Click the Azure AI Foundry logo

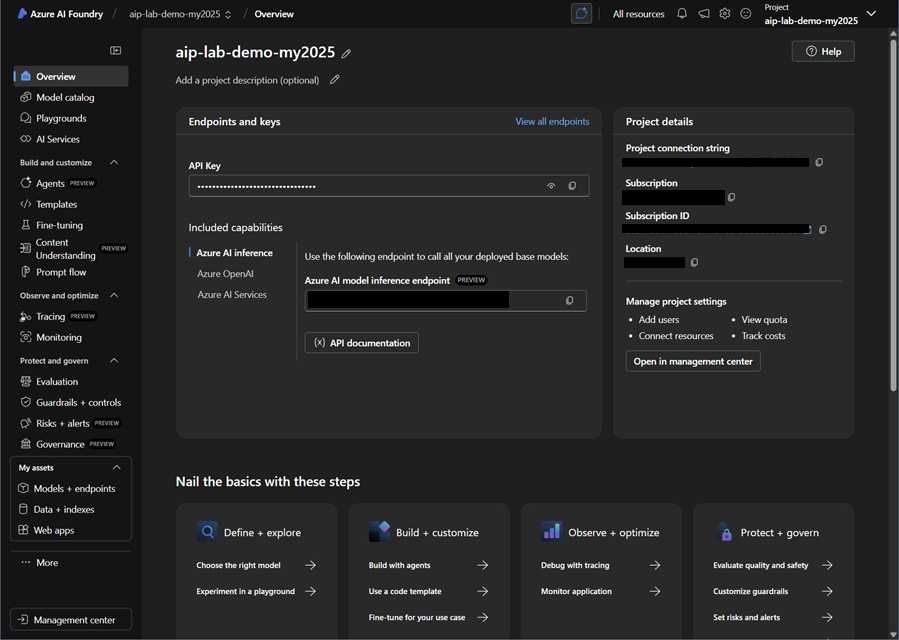(22, 14)
